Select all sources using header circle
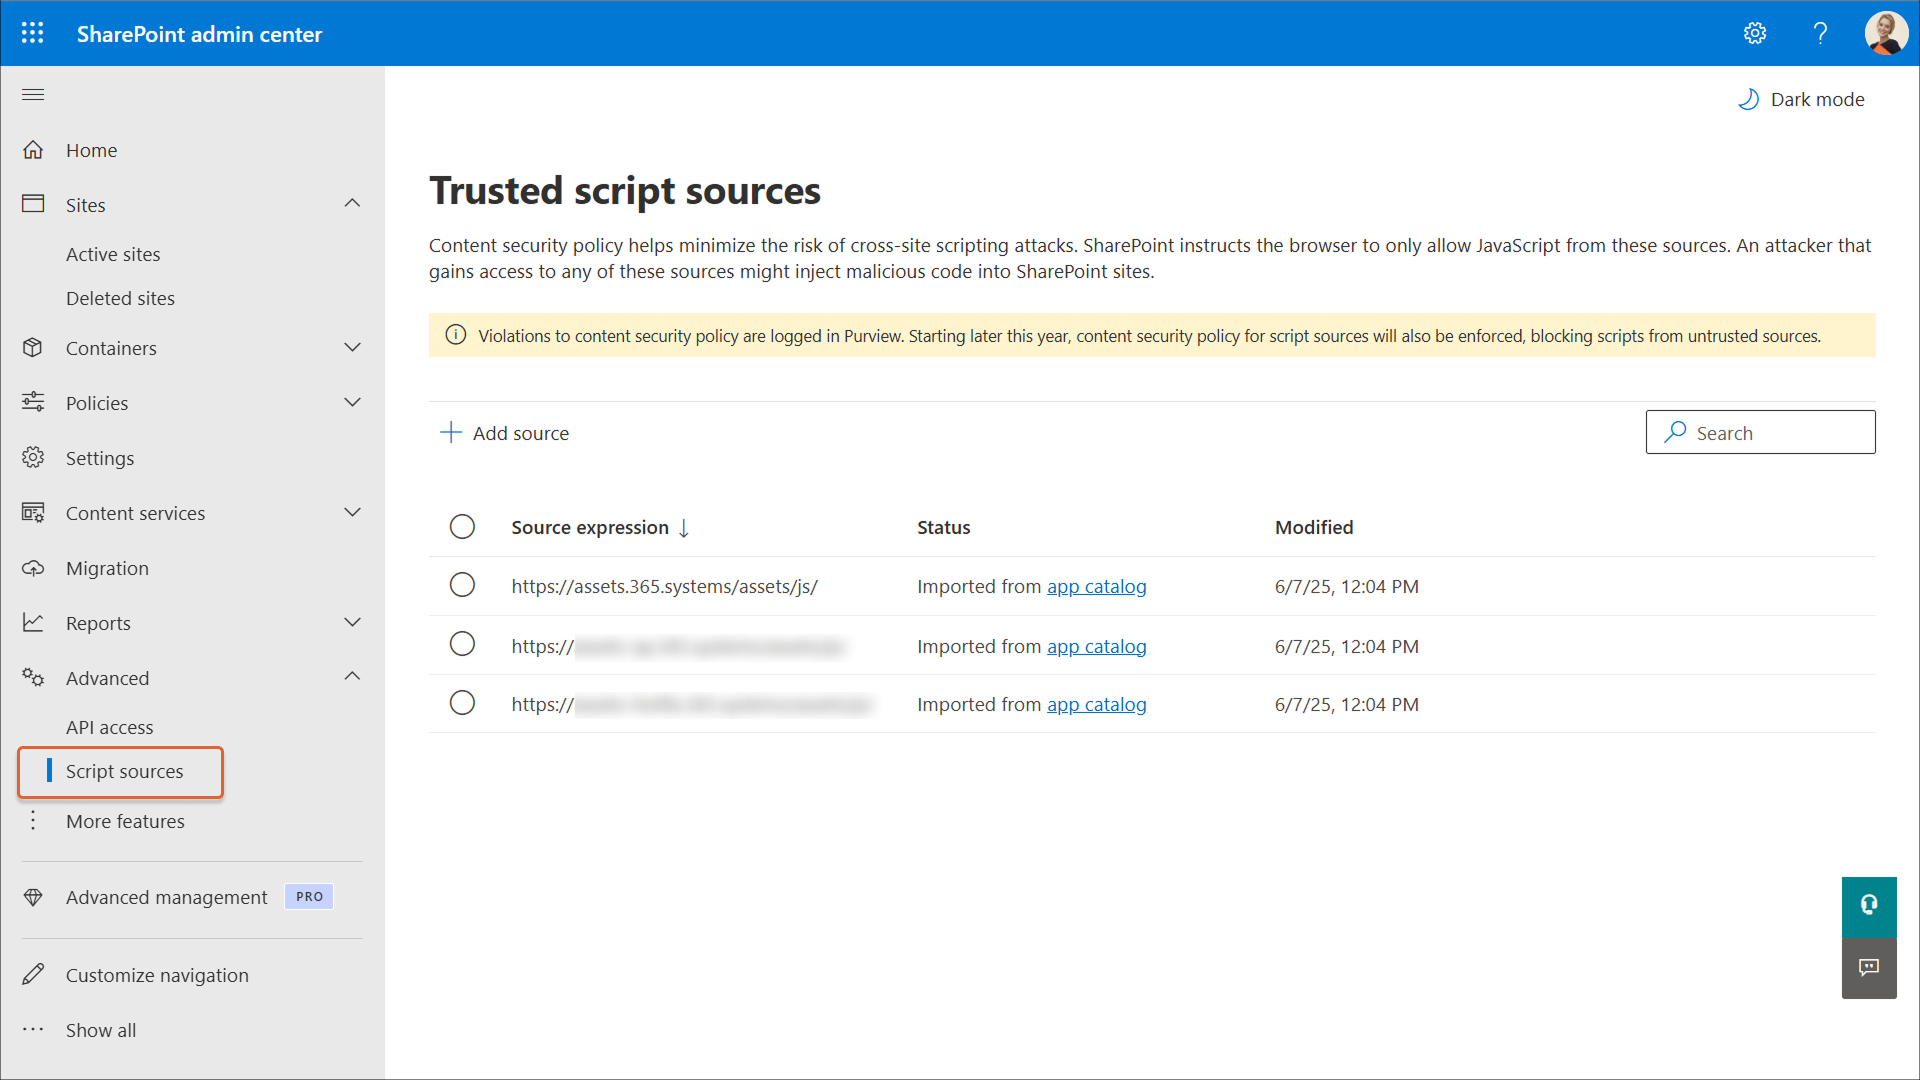Viewport: 1920px width, 1080px height. pyautogui.click(x=462, y=527)
